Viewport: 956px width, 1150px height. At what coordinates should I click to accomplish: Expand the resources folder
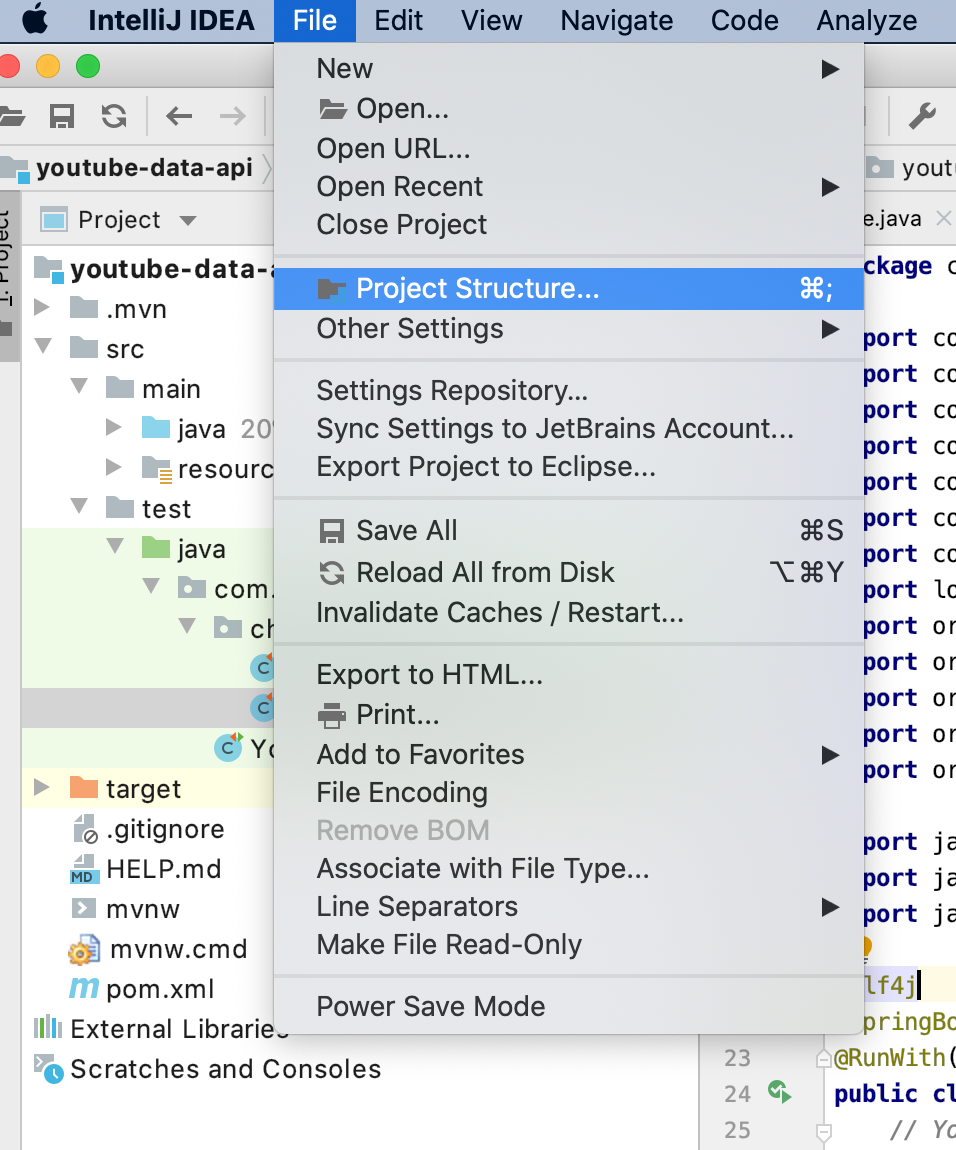click(x=113, y=467)
